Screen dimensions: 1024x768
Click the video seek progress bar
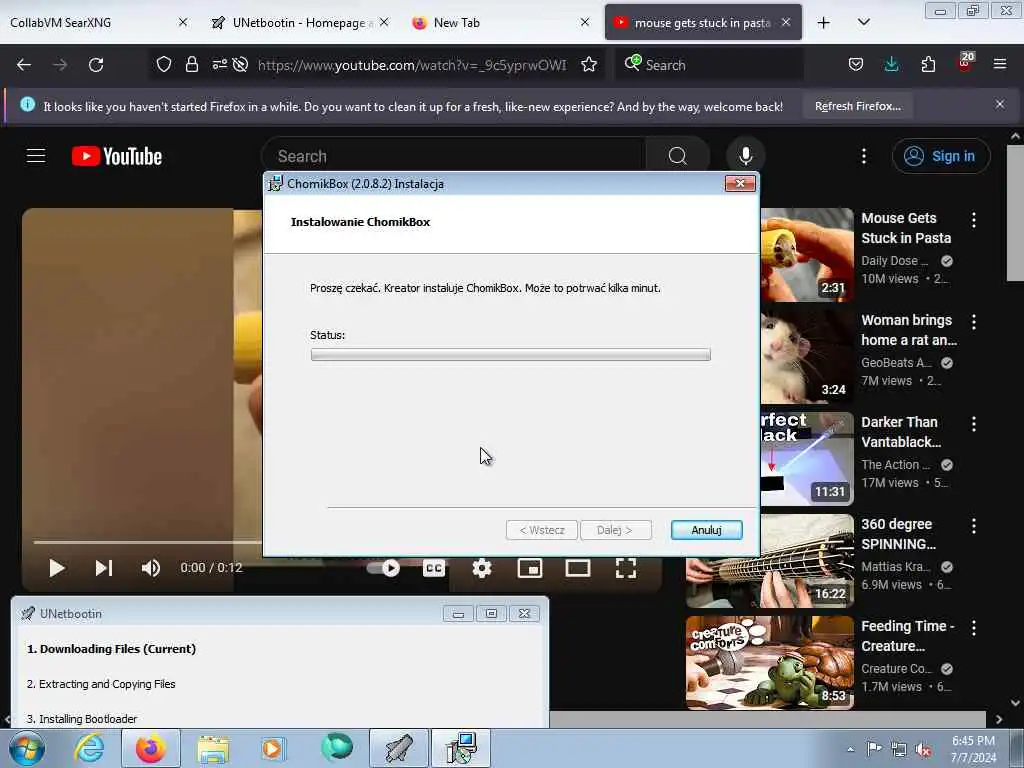coord(148,542)
